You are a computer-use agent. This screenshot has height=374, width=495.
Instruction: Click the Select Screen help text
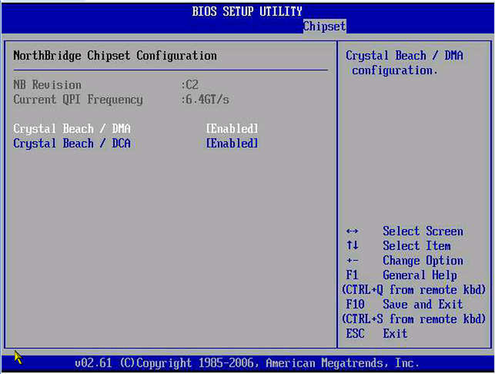(x=423, y=231)
